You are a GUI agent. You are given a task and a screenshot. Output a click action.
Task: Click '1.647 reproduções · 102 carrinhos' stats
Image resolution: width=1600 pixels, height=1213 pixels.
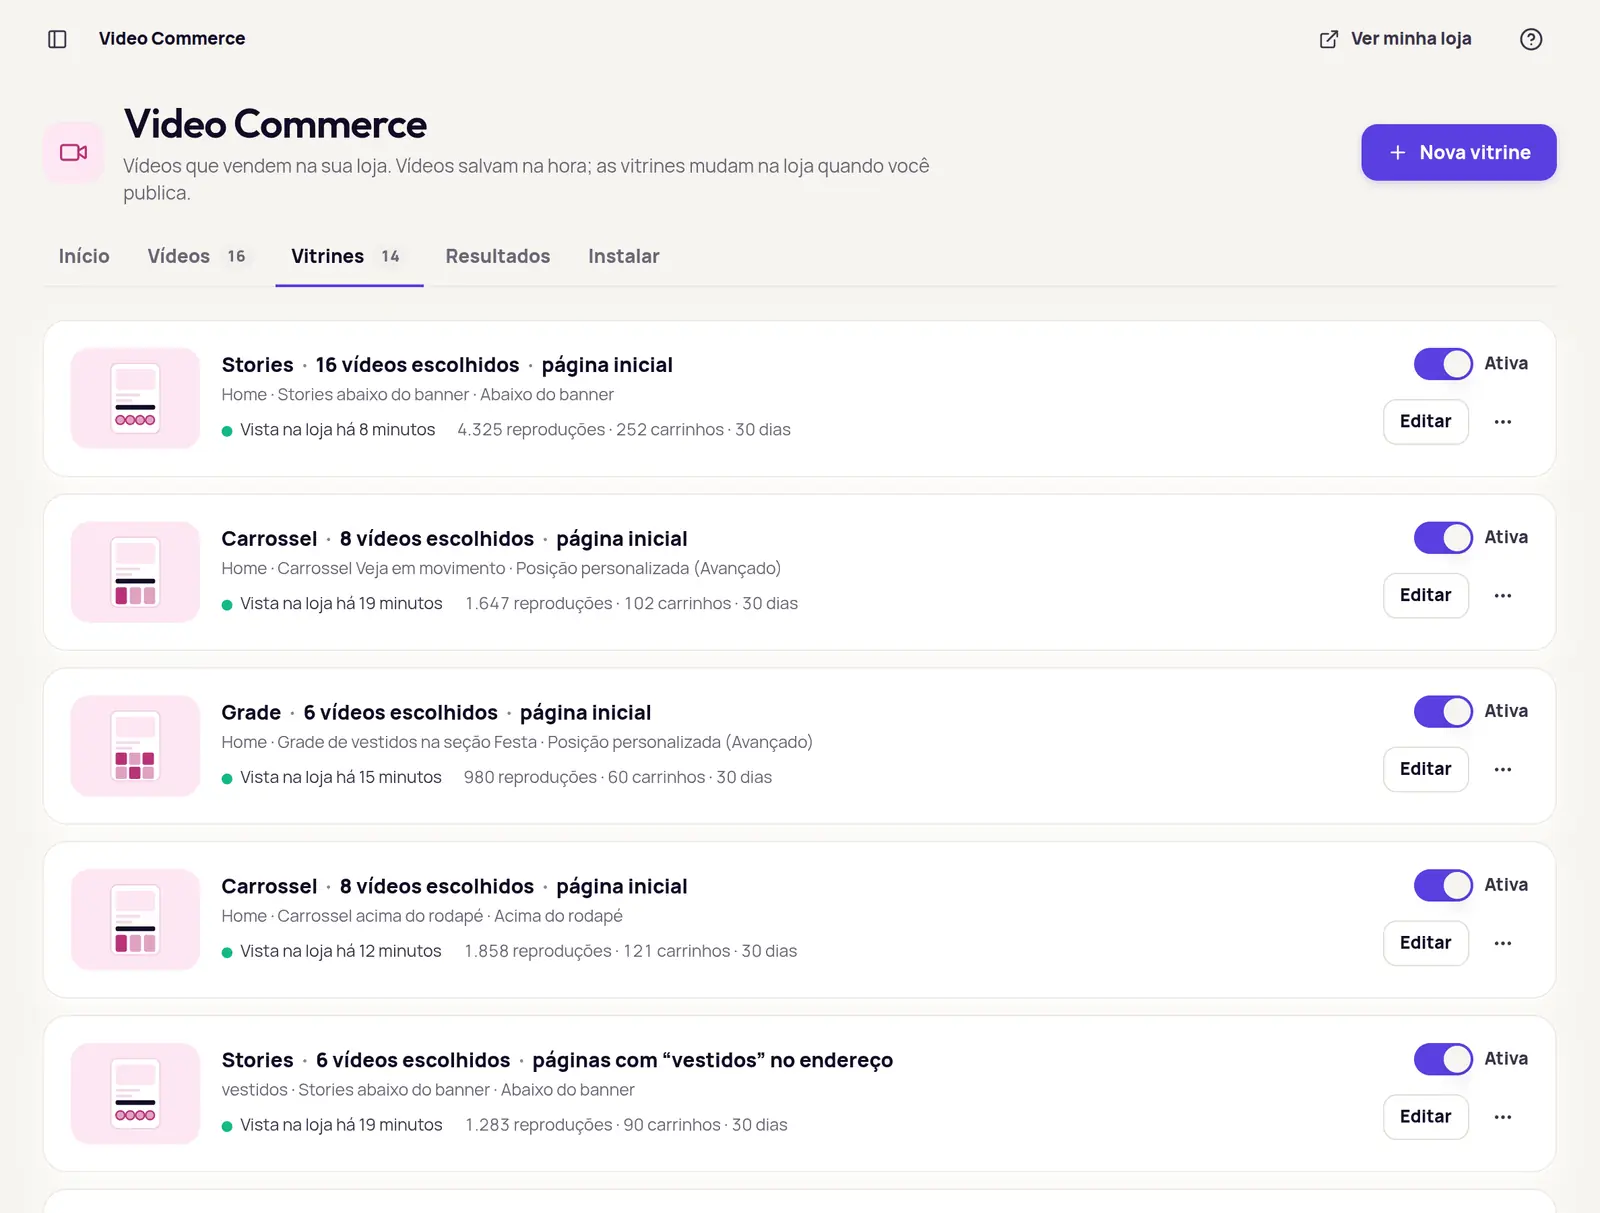(598, 604)
